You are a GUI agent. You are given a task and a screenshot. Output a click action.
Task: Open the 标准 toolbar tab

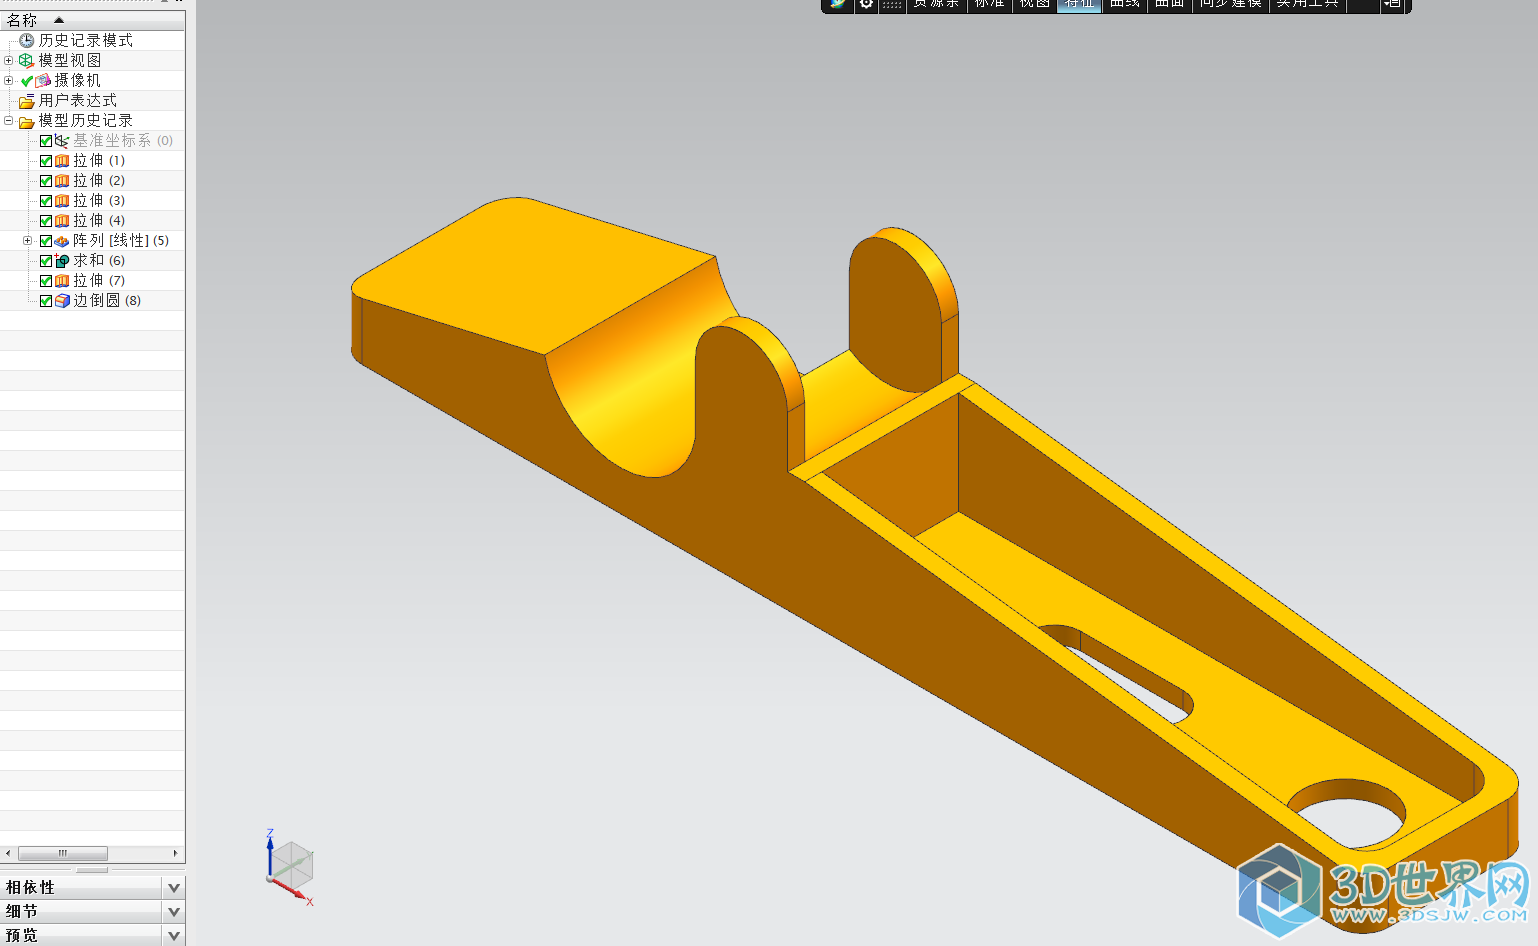click(x=989, y=4)
